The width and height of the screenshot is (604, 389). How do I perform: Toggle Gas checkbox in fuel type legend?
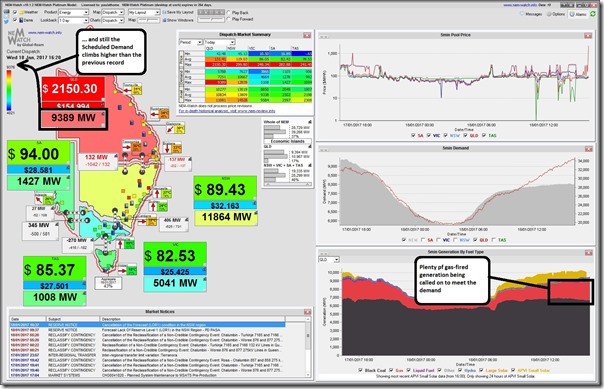coord(391,370)
